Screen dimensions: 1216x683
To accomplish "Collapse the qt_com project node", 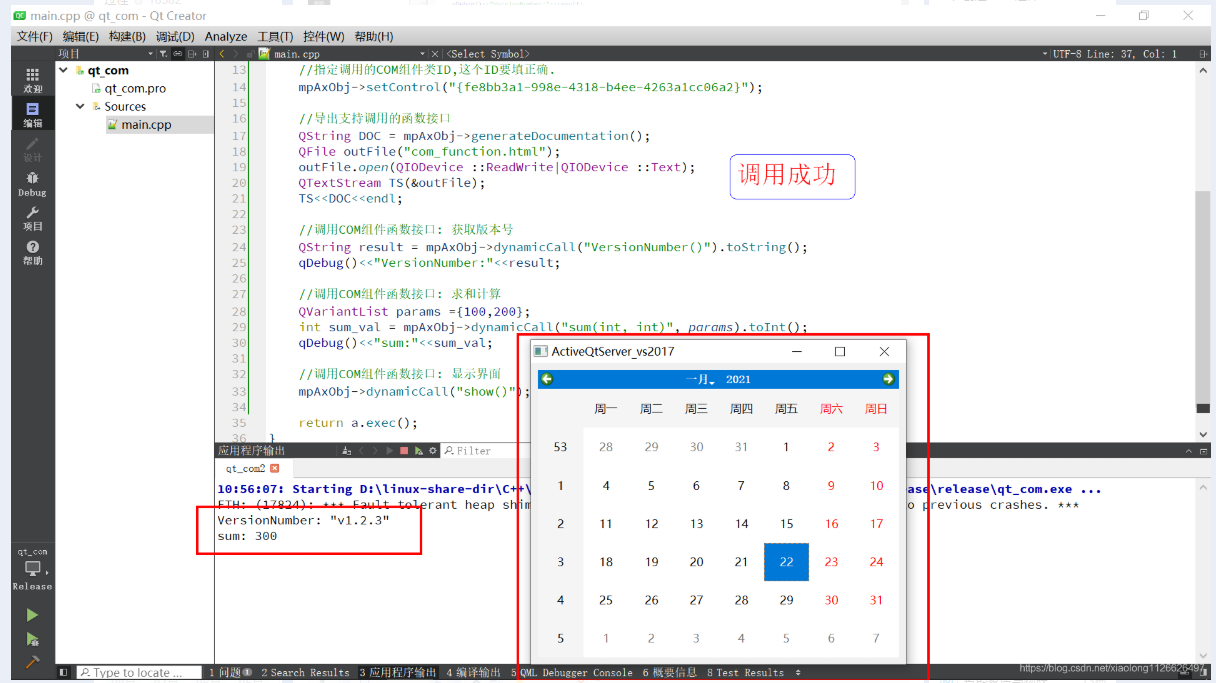I will tap(63, 70).
